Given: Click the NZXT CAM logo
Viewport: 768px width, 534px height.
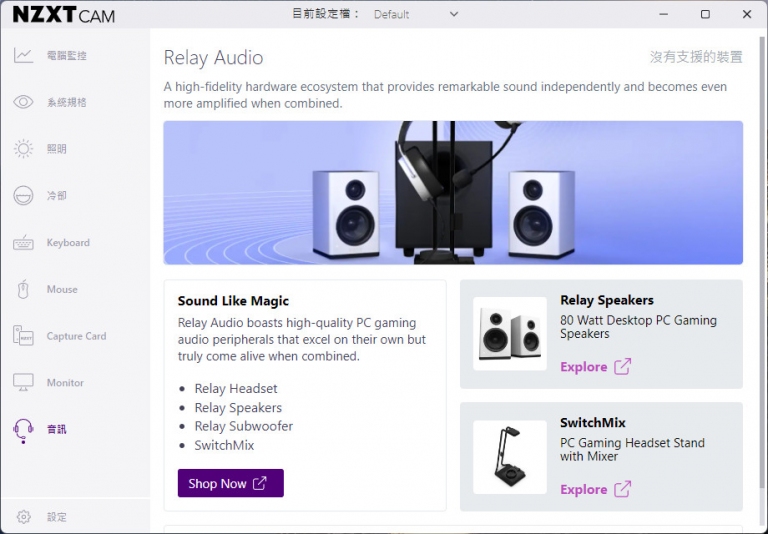Looking at the screenshot, I should [x=64, y=15].
